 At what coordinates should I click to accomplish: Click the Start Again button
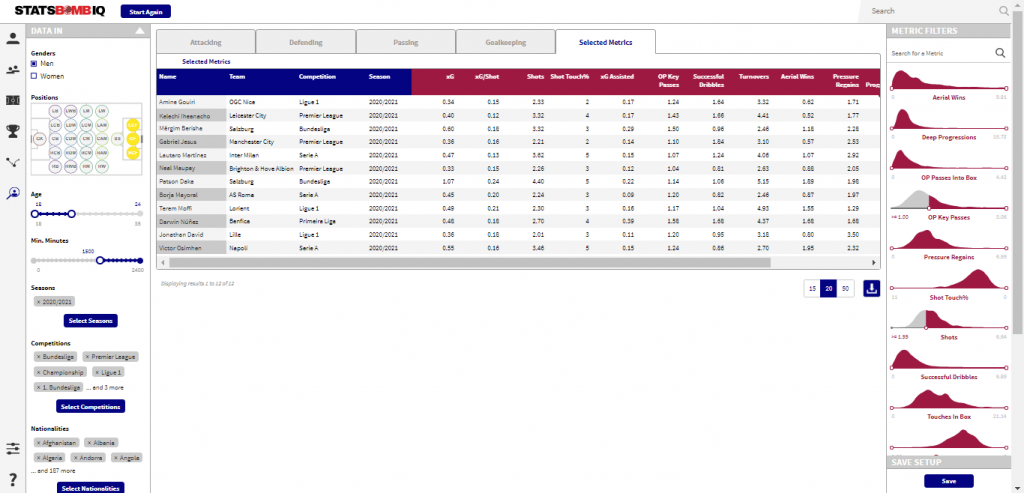click(x=146, y=11)
